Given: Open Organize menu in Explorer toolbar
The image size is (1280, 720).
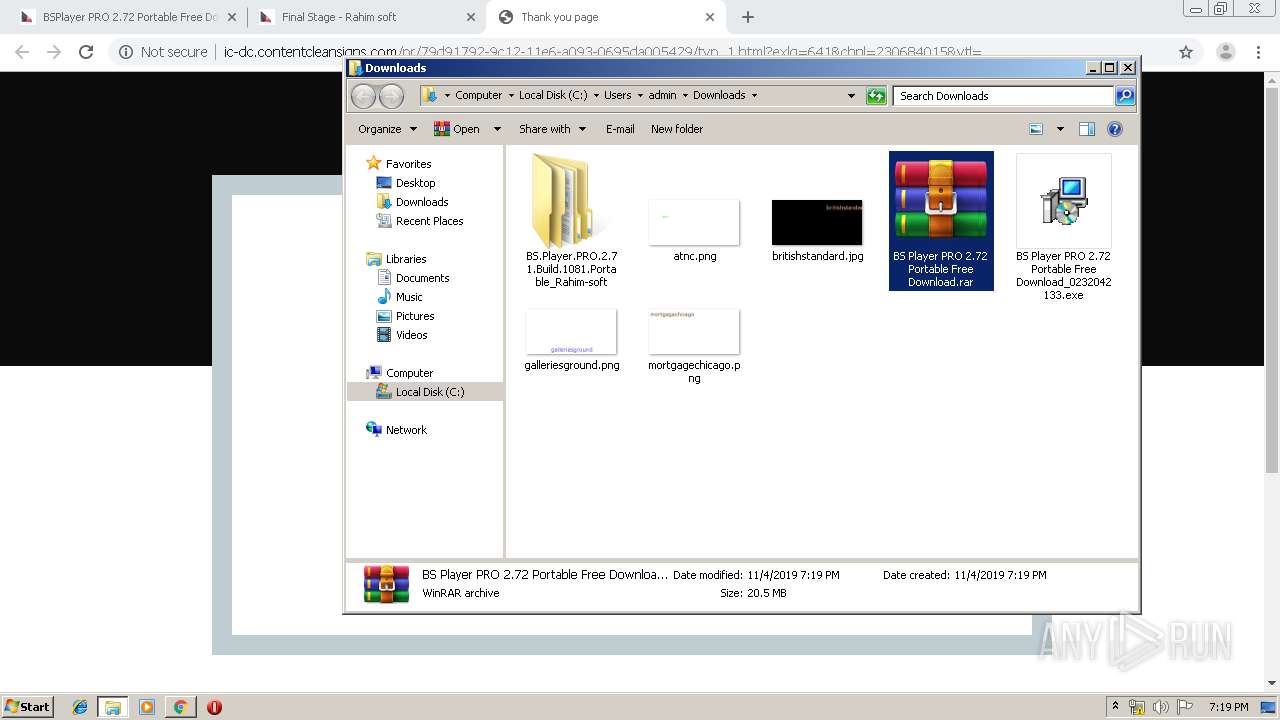Looking at the screenshot, I should pos(386,129).
